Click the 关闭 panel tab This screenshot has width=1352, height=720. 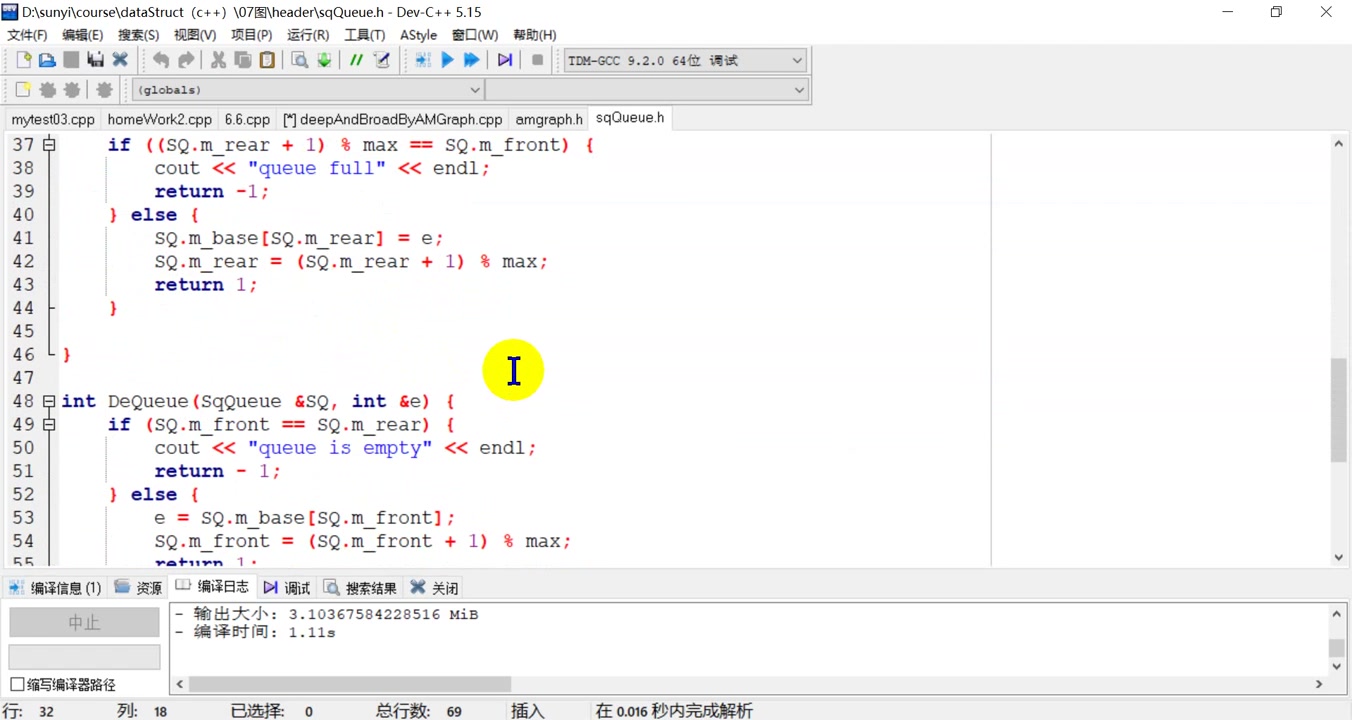(x=435, y=588)
